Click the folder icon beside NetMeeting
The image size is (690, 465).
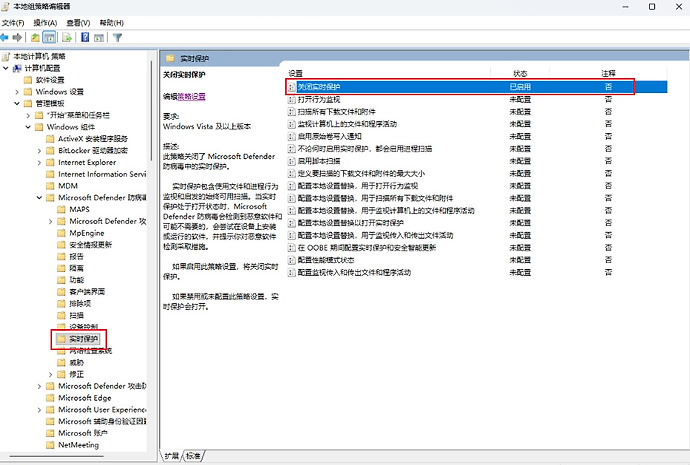[50, 445]
